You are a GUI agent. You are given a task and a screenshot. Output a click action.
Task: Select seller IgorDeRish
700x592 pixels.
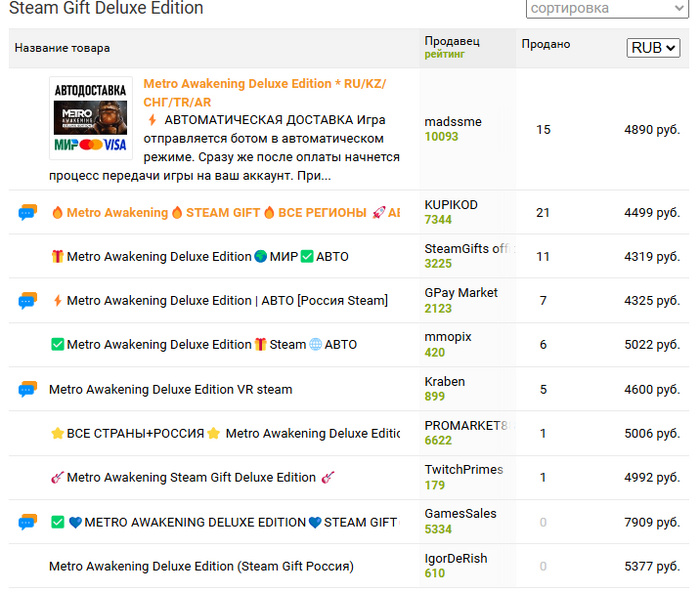(456, 559)
